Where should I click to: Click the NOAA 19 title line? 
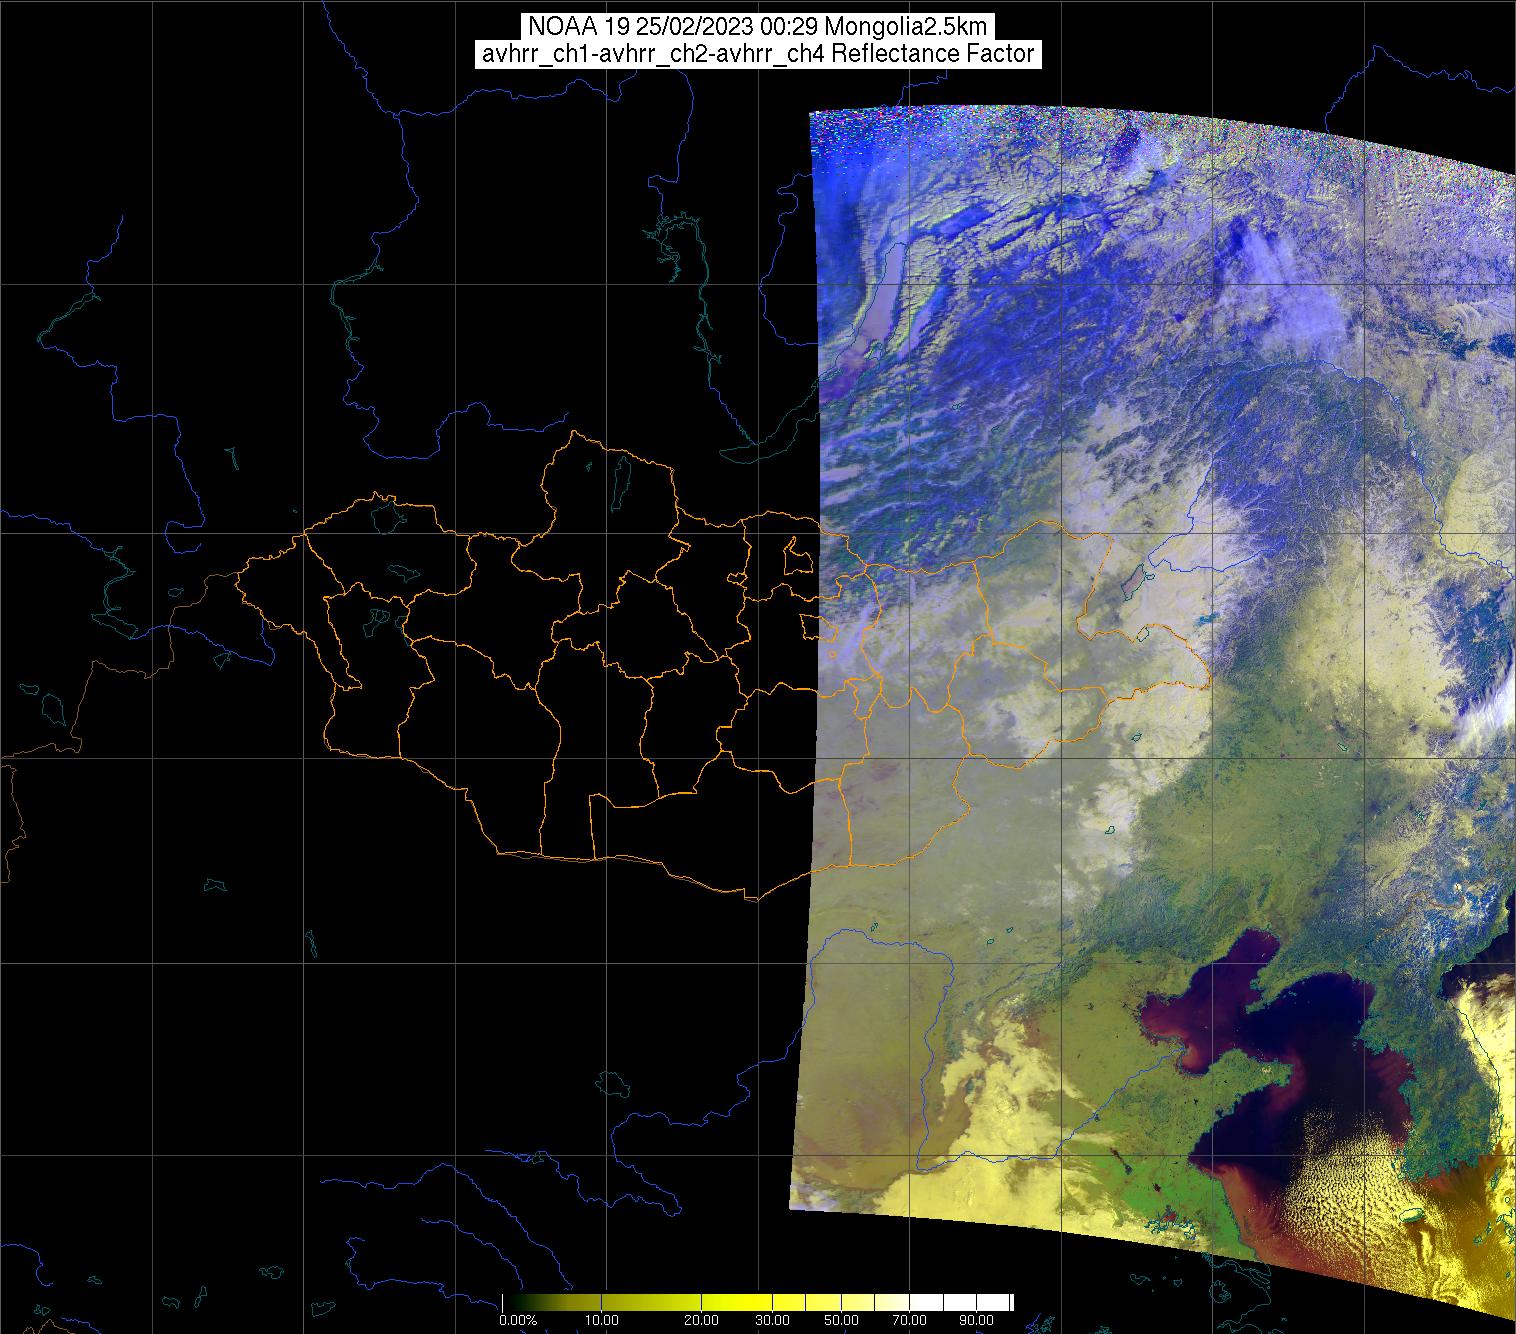(x=757, y=26)
